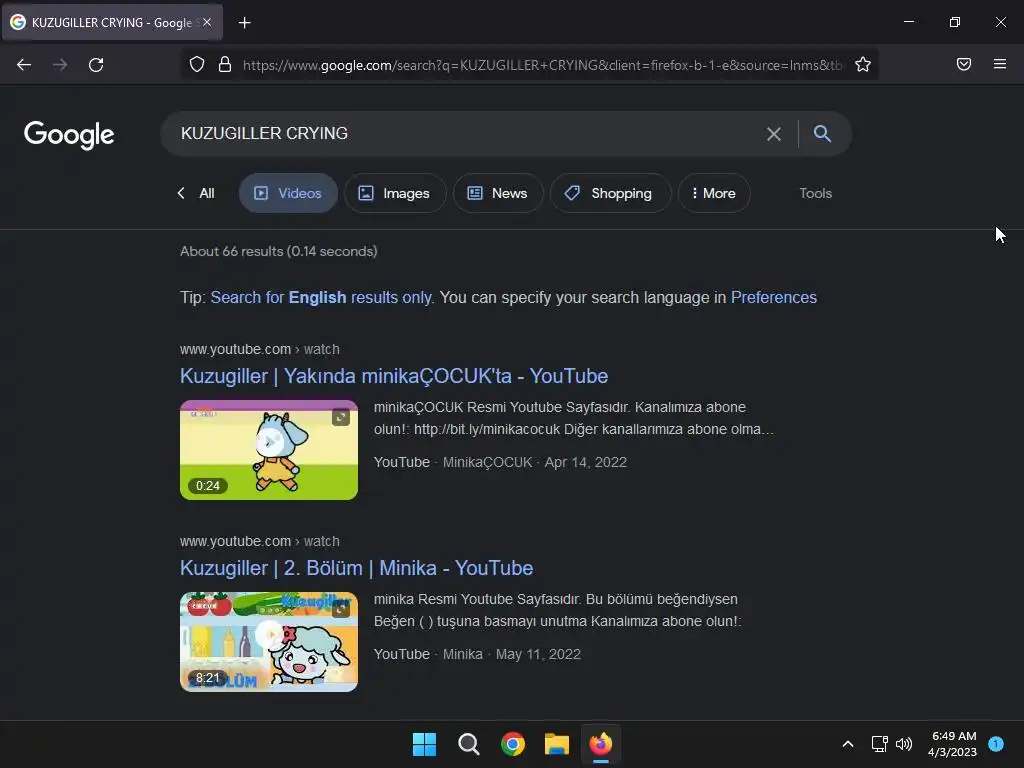Open the search Tools options

coord(815,193)
